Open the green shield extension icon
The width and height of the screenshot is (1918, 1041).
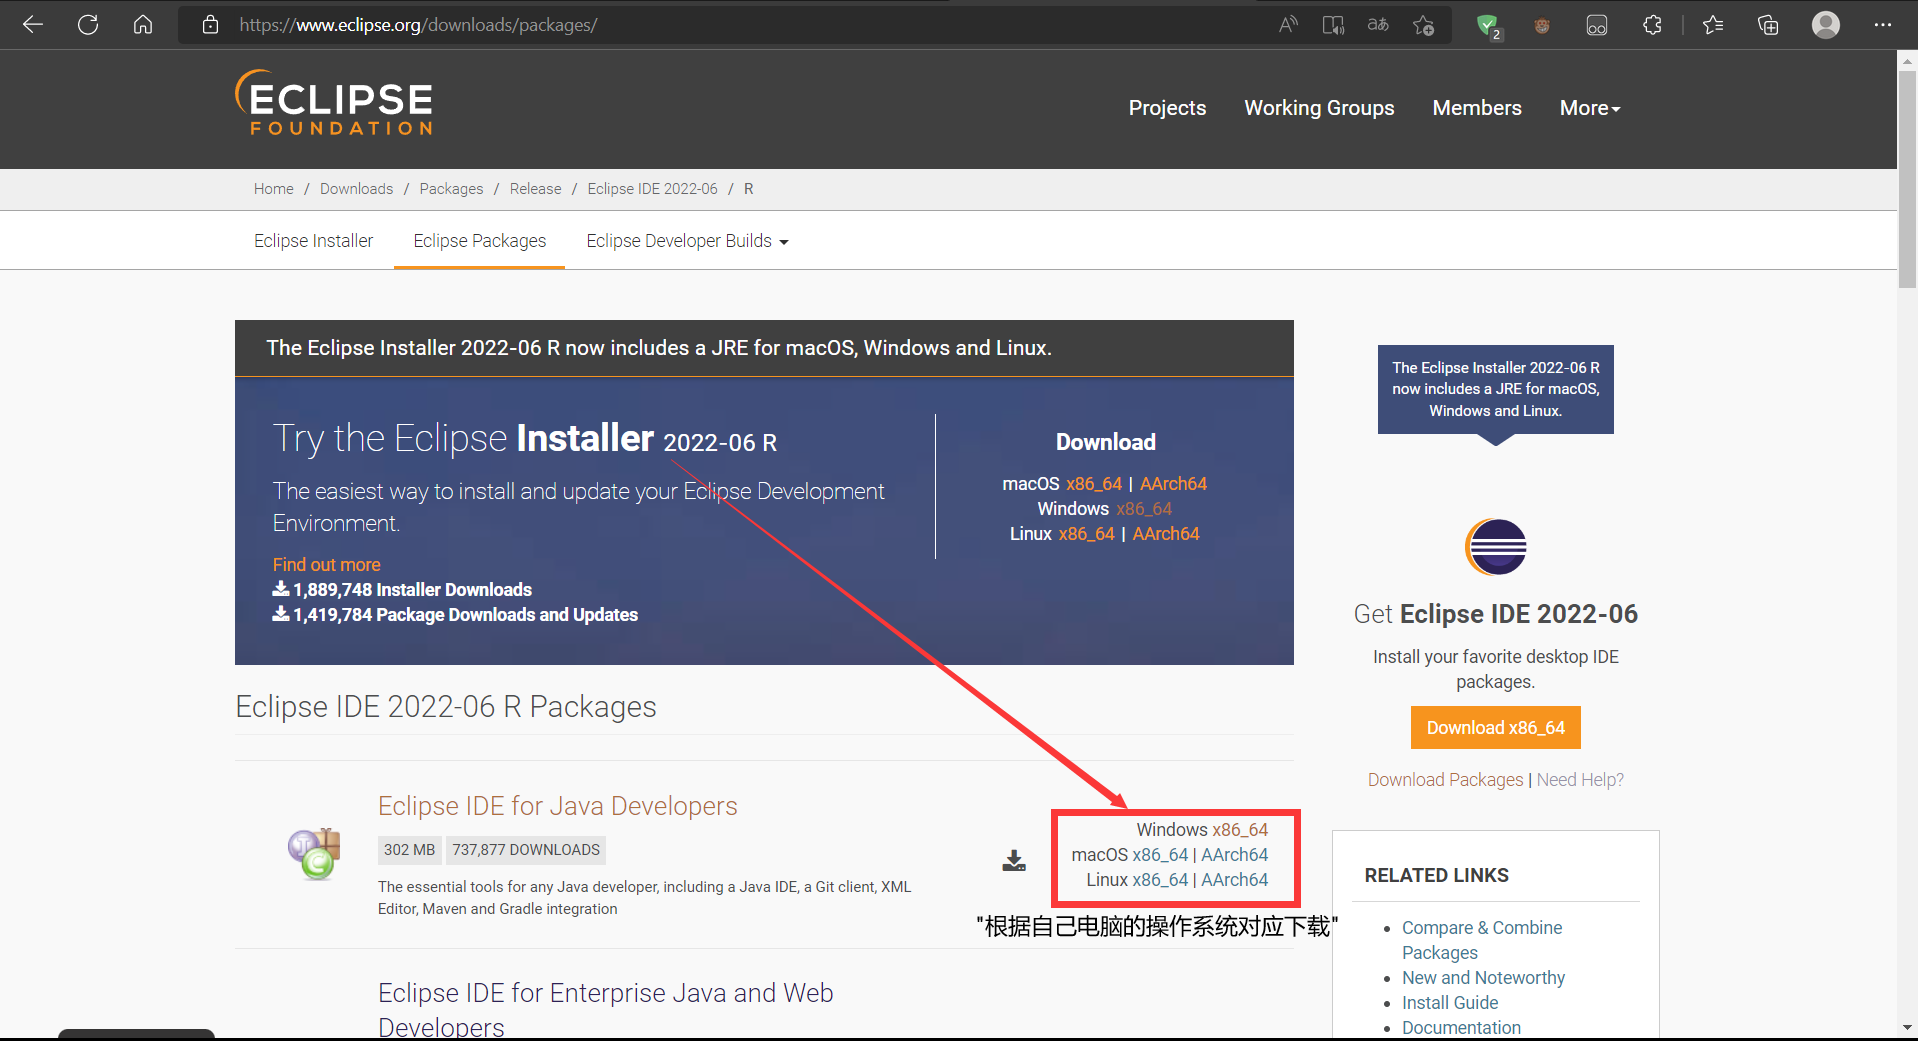coord(1488,26)
